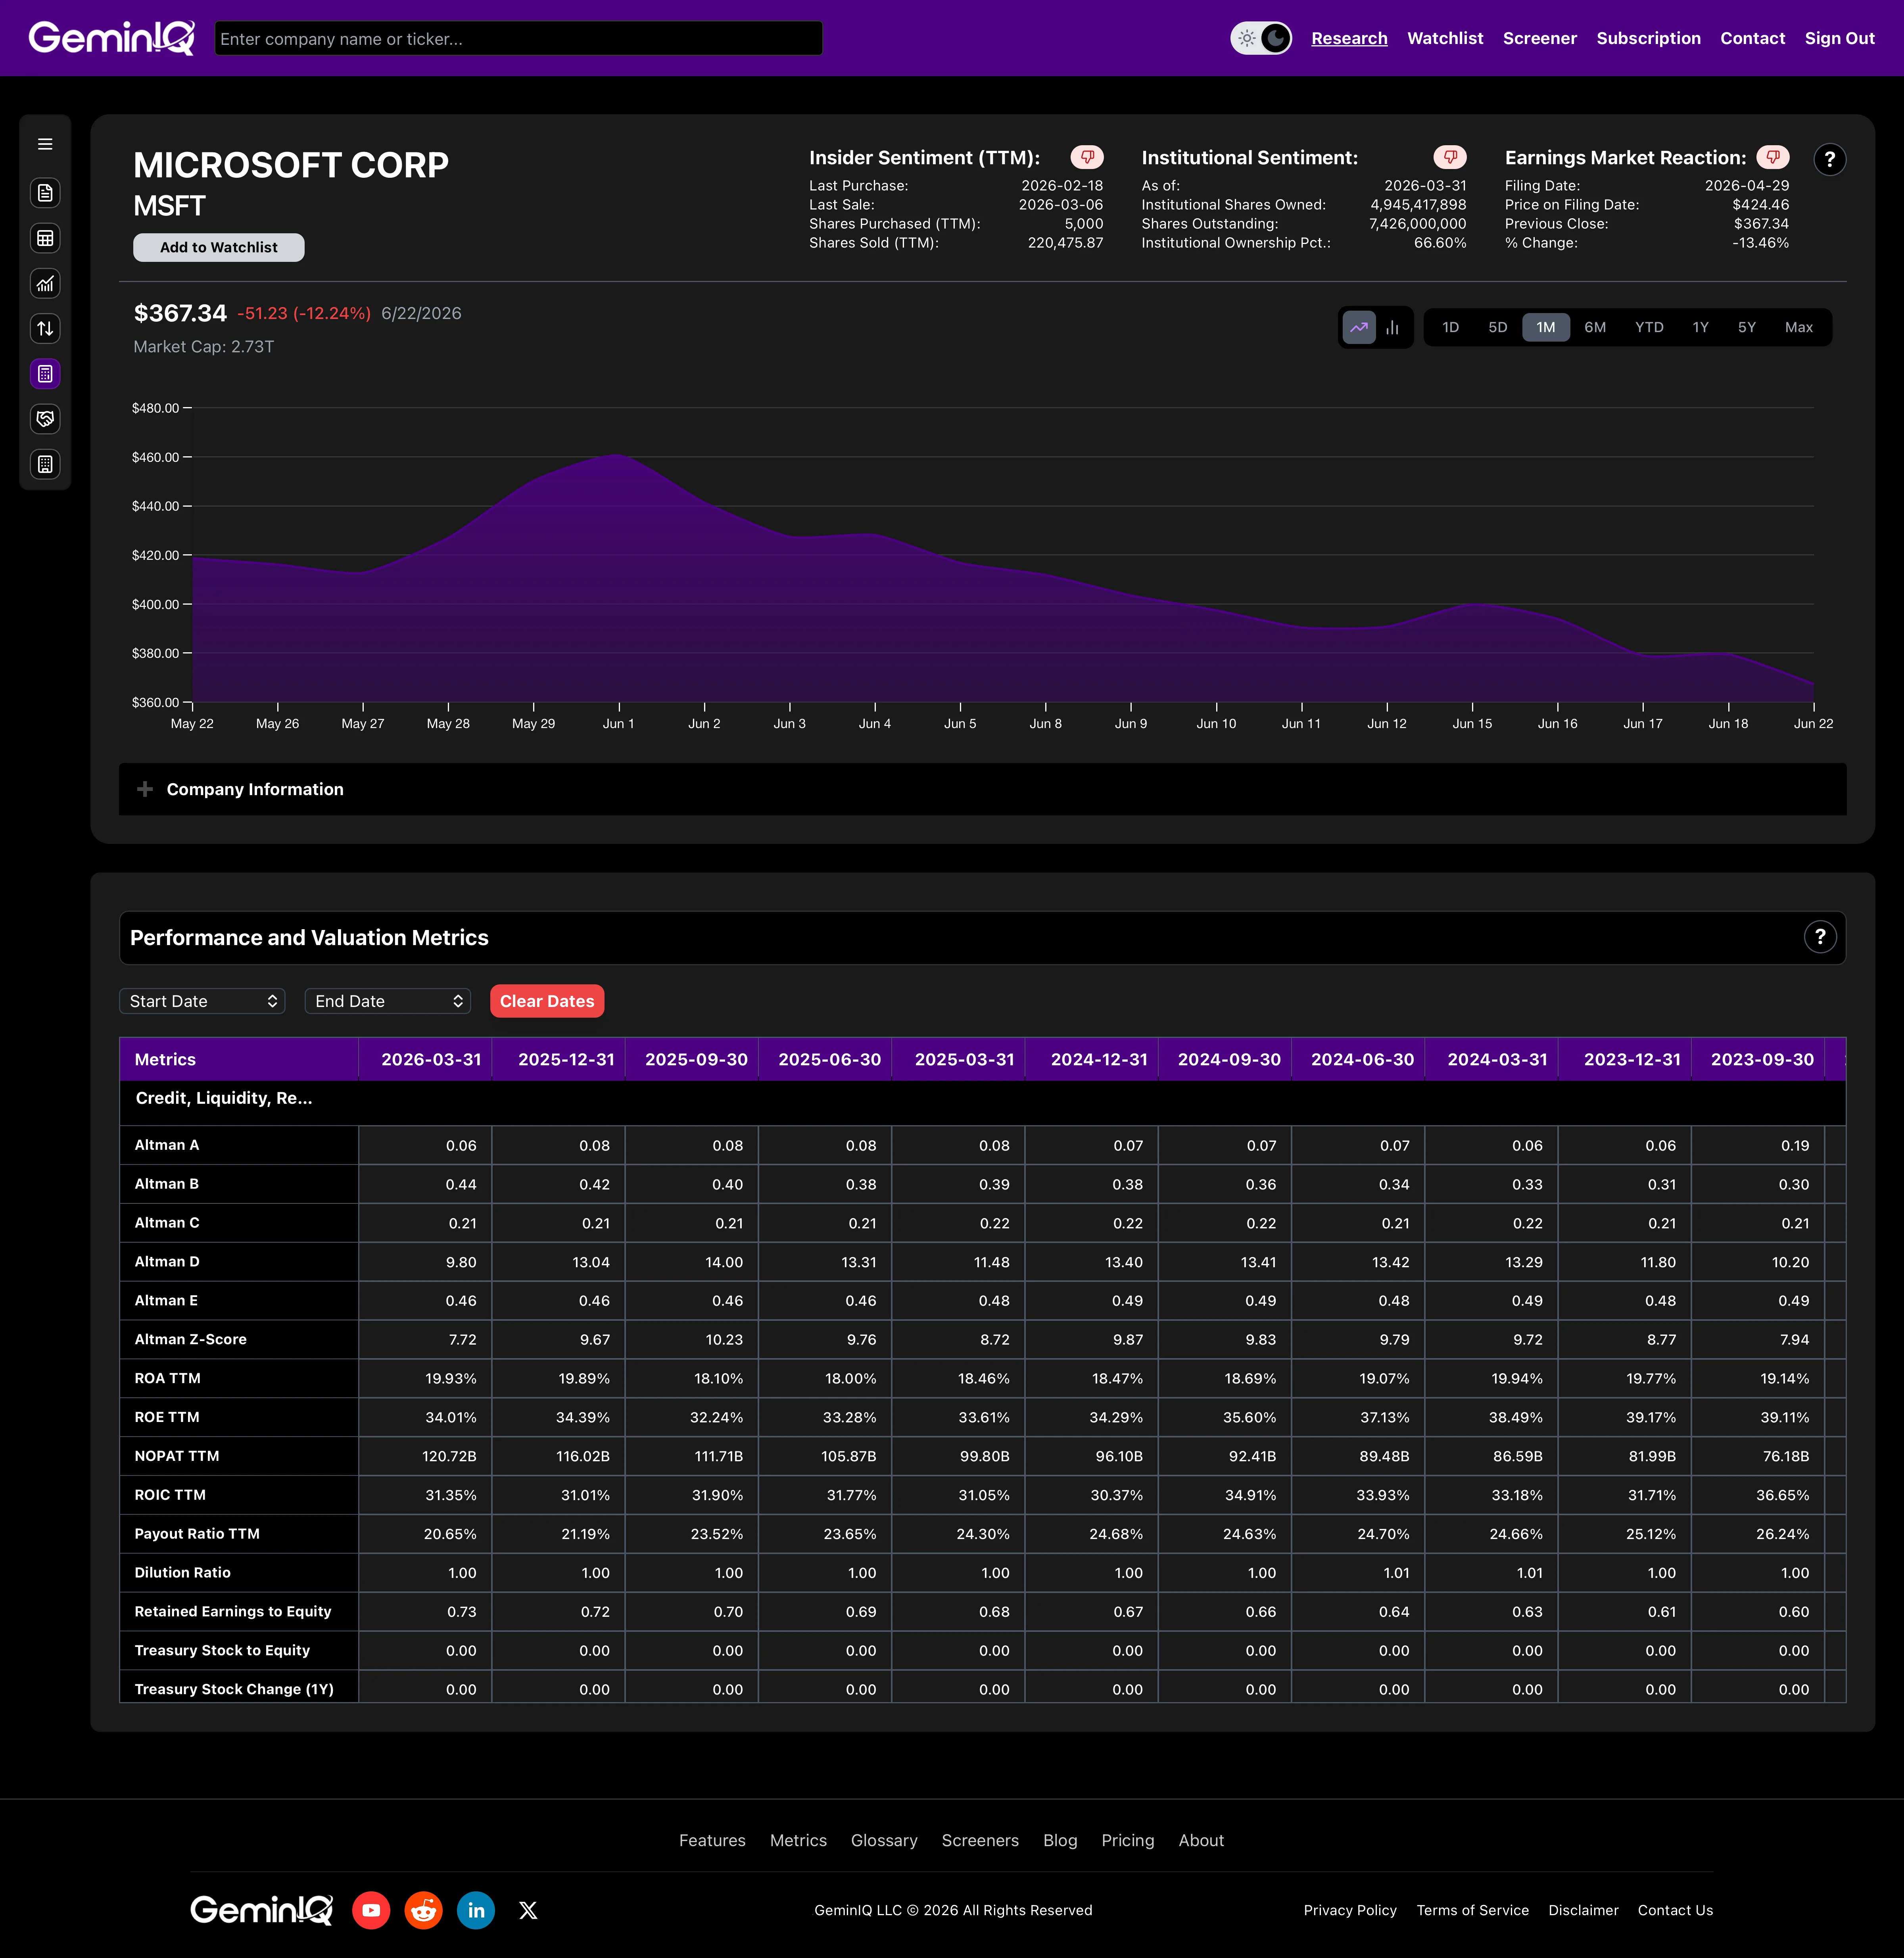Open the End Date dropdown
1904x1958 pixels.
tap(388, 1001)
